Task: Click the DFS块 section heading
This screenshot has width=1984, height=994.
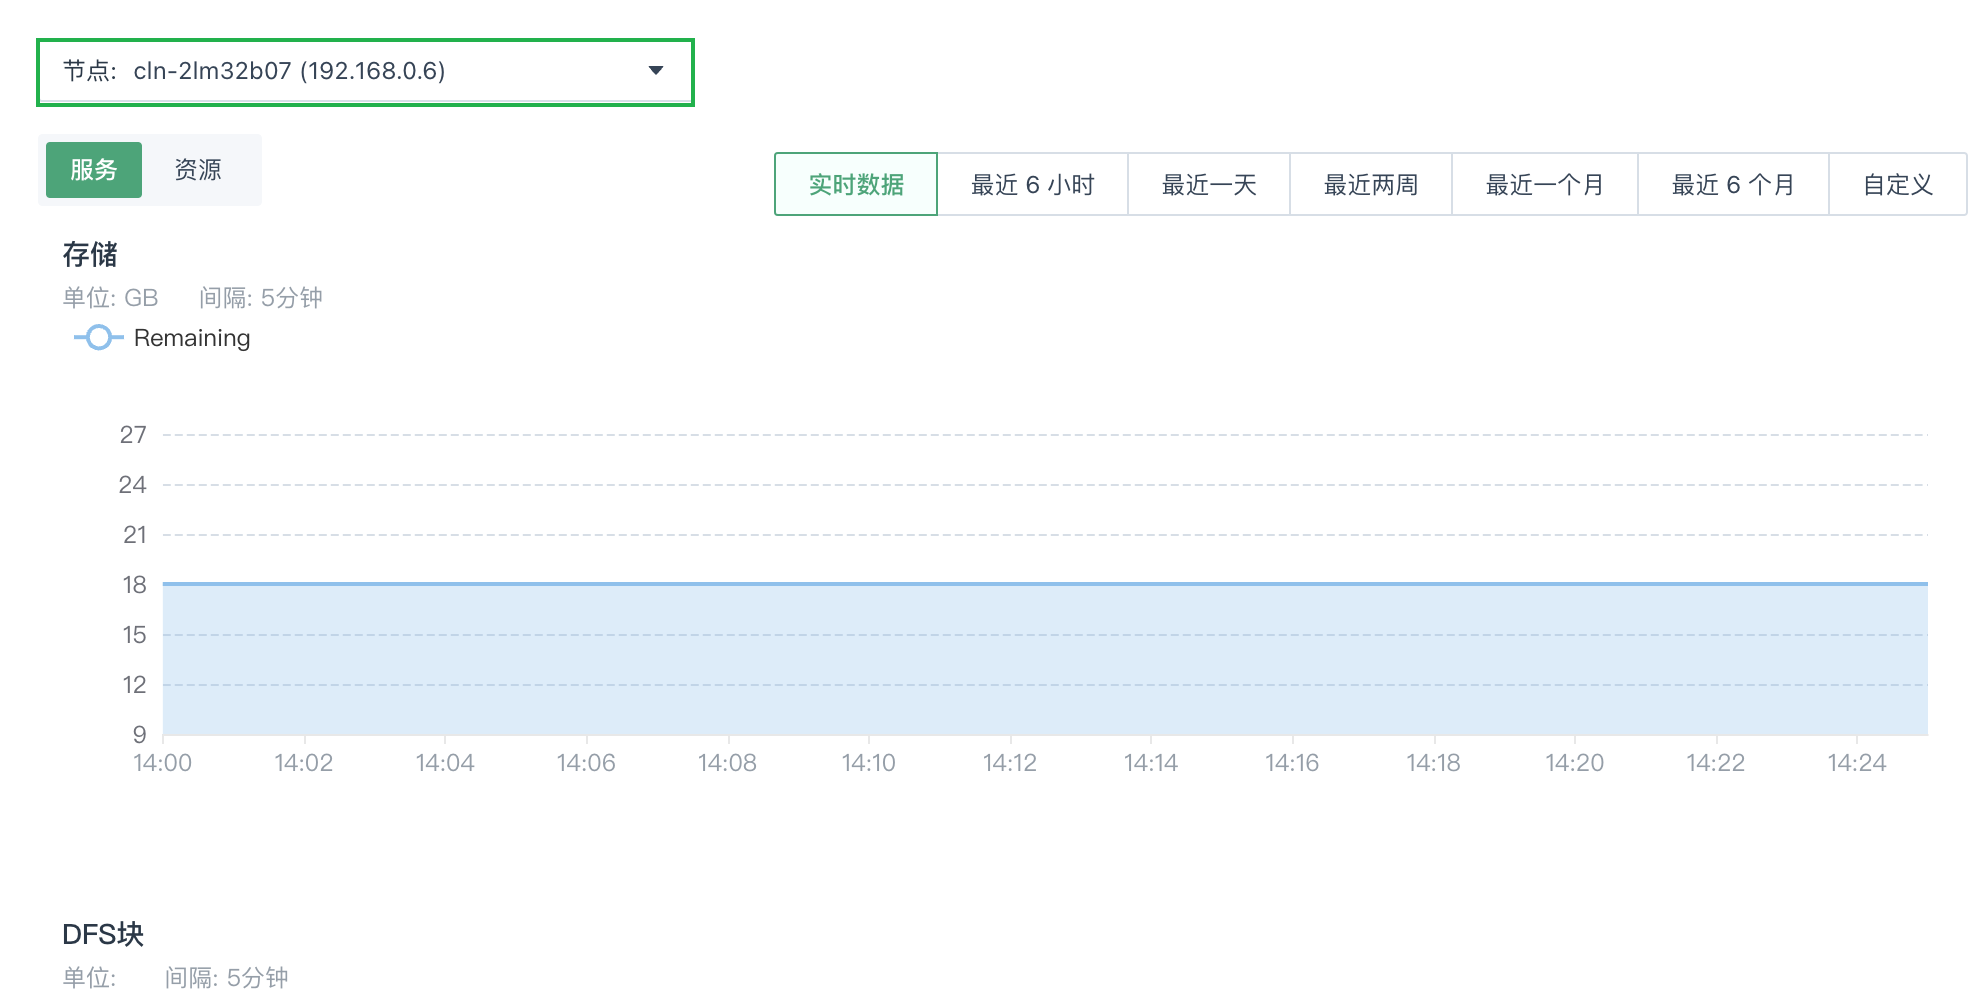Action: tap(103, 934)
